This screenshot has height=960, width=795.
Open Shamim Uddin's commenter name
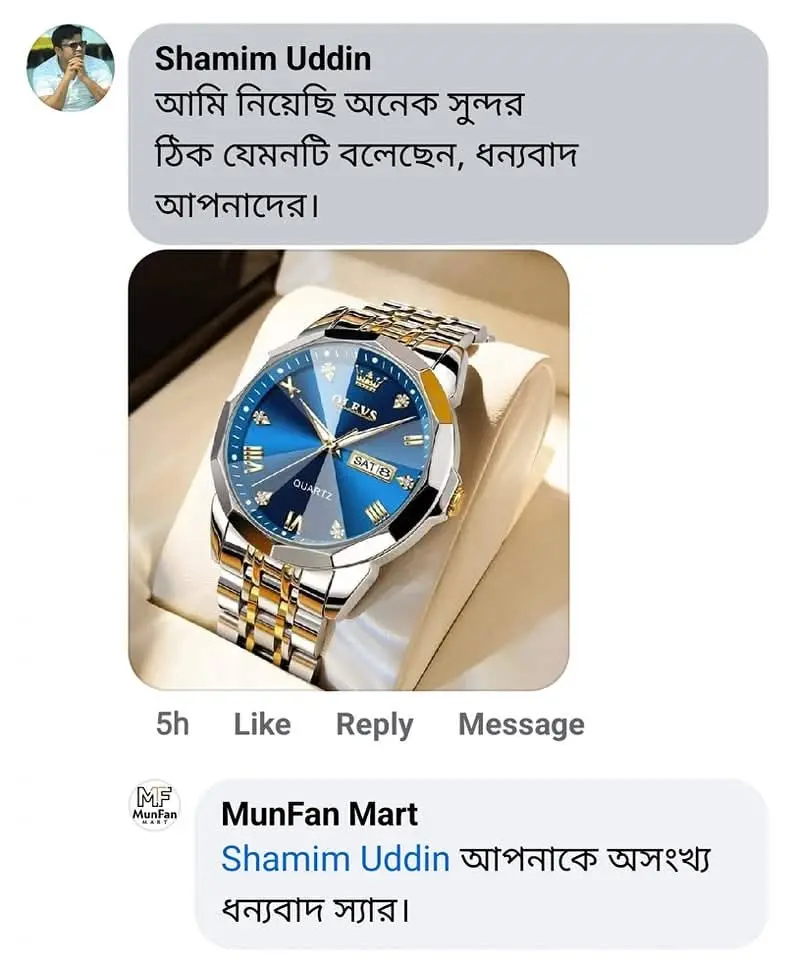(x=263, y=58)
